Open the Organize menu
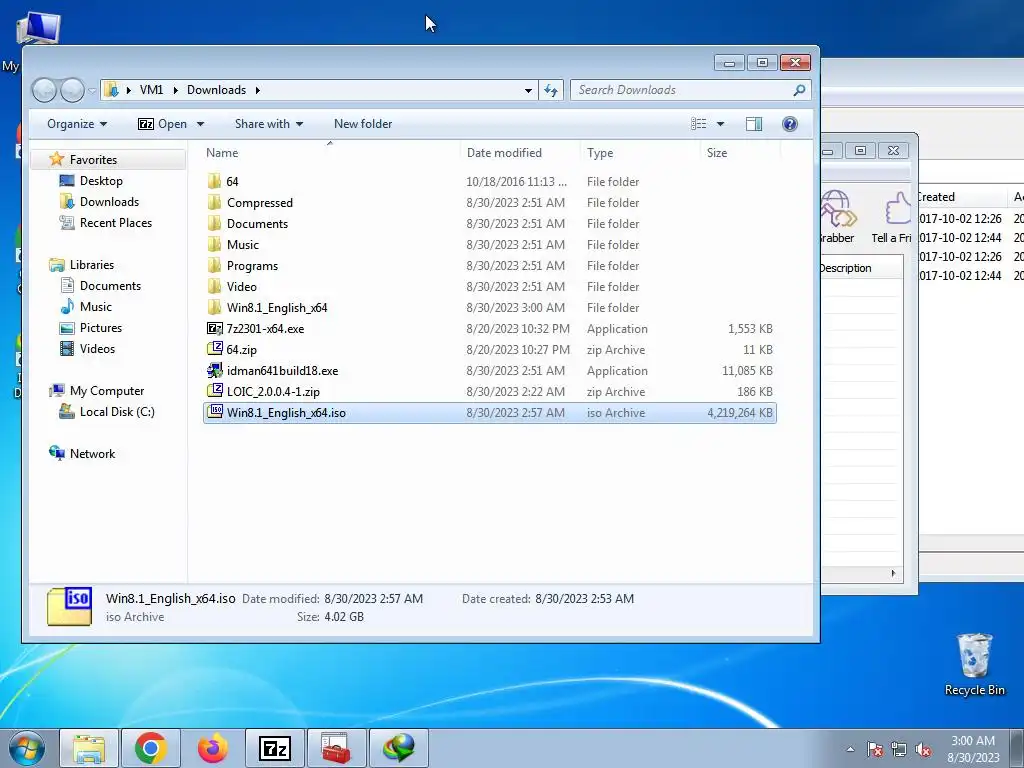The width and height of the screenshot is (1024, 768). coord(77,124)
